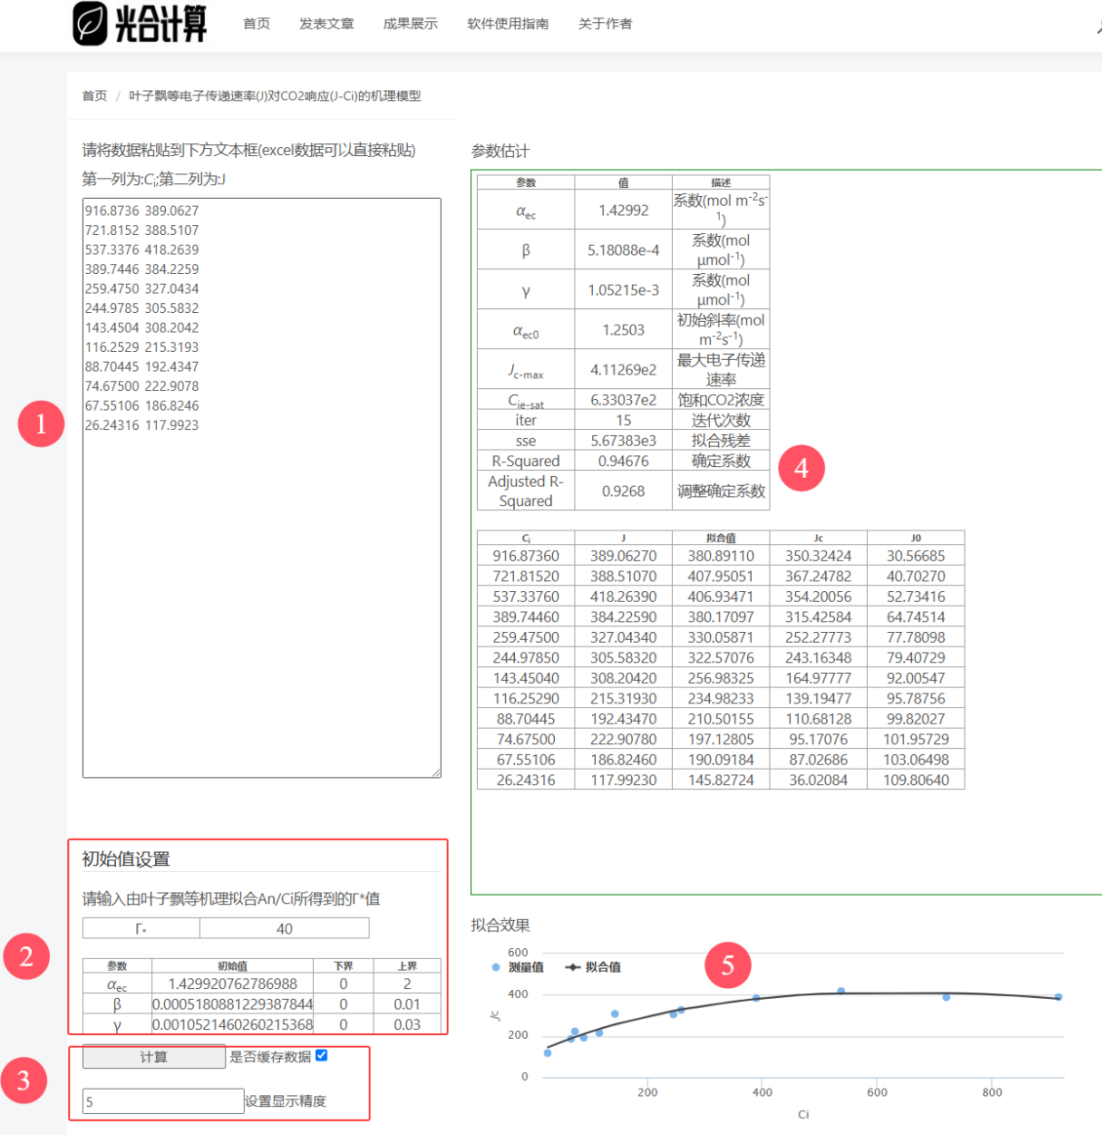Click the γ upper bound field

(406, 1025)
